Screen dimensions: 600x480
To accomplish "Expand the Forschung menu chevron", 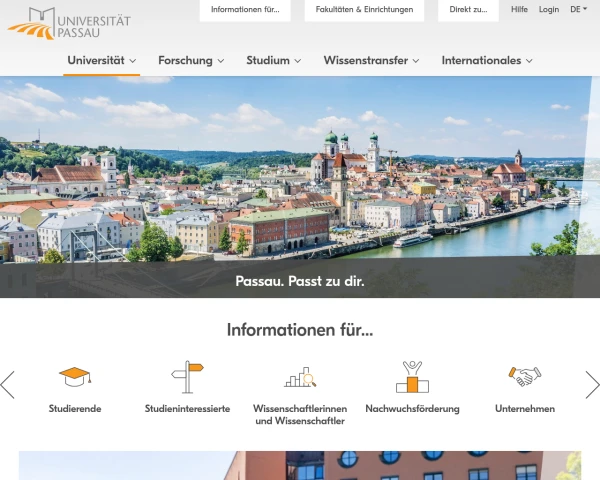I will point(221,61).
